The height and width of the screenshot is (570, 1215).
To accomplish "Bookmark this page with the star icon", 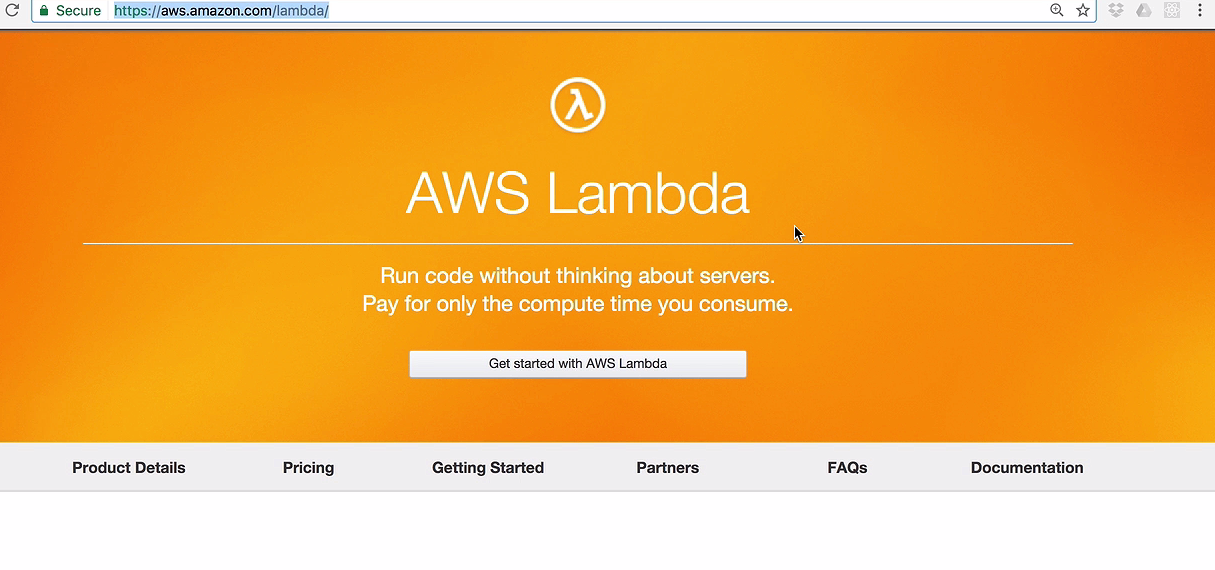I will [x=1083, y=10].
